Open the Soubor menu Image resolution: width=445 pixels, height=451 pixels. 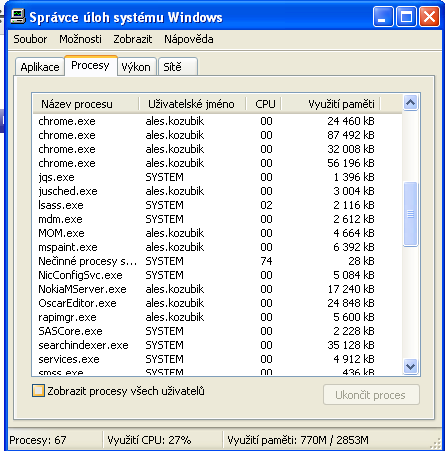pos(30,39)
